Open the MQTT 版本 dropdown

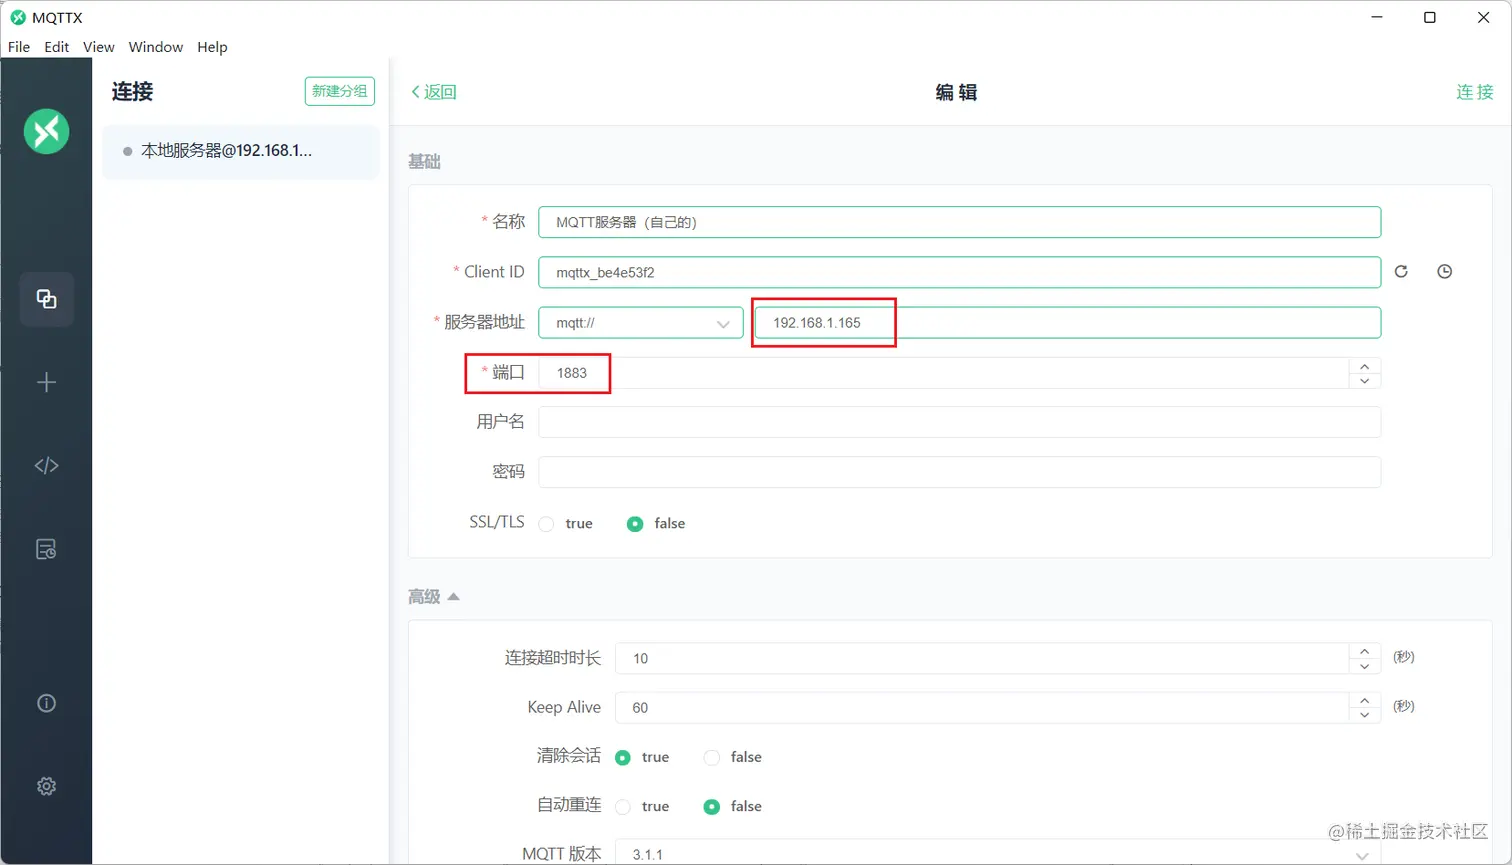[998, 855]
